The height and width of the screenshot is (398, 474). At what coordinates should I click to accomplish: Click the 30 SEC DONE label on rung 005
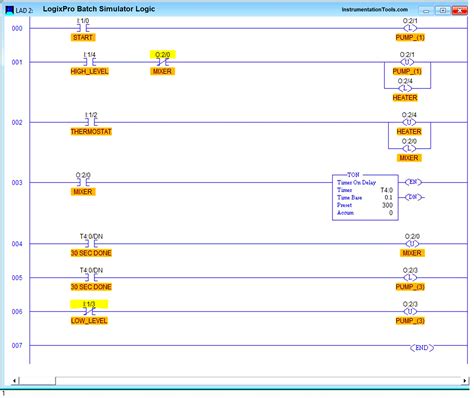tap(91, 287)
